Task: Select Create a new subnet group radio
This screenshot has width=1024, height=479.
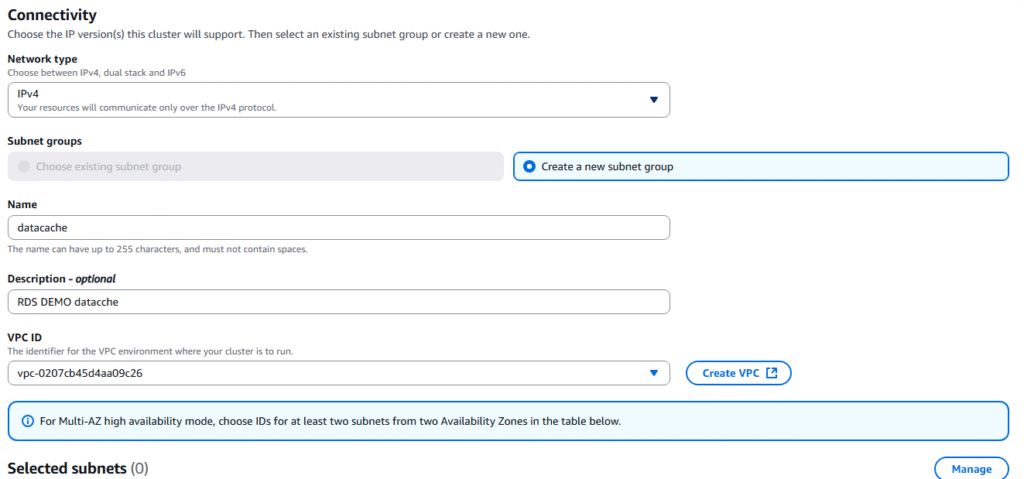Action: (530, 167)
